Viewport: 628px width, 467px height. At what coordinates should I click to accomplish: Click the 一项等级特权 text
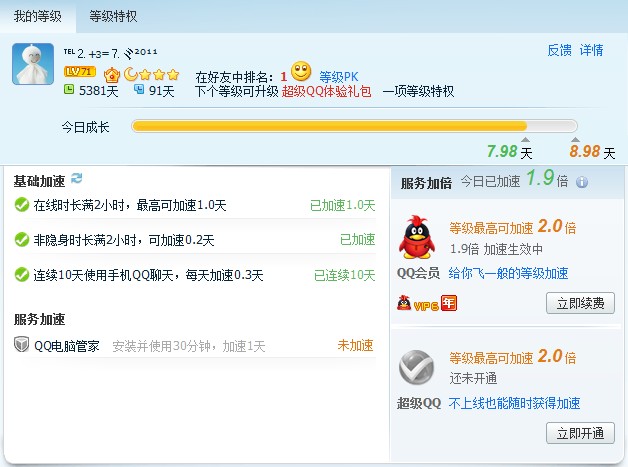click(x=419, y=91)
